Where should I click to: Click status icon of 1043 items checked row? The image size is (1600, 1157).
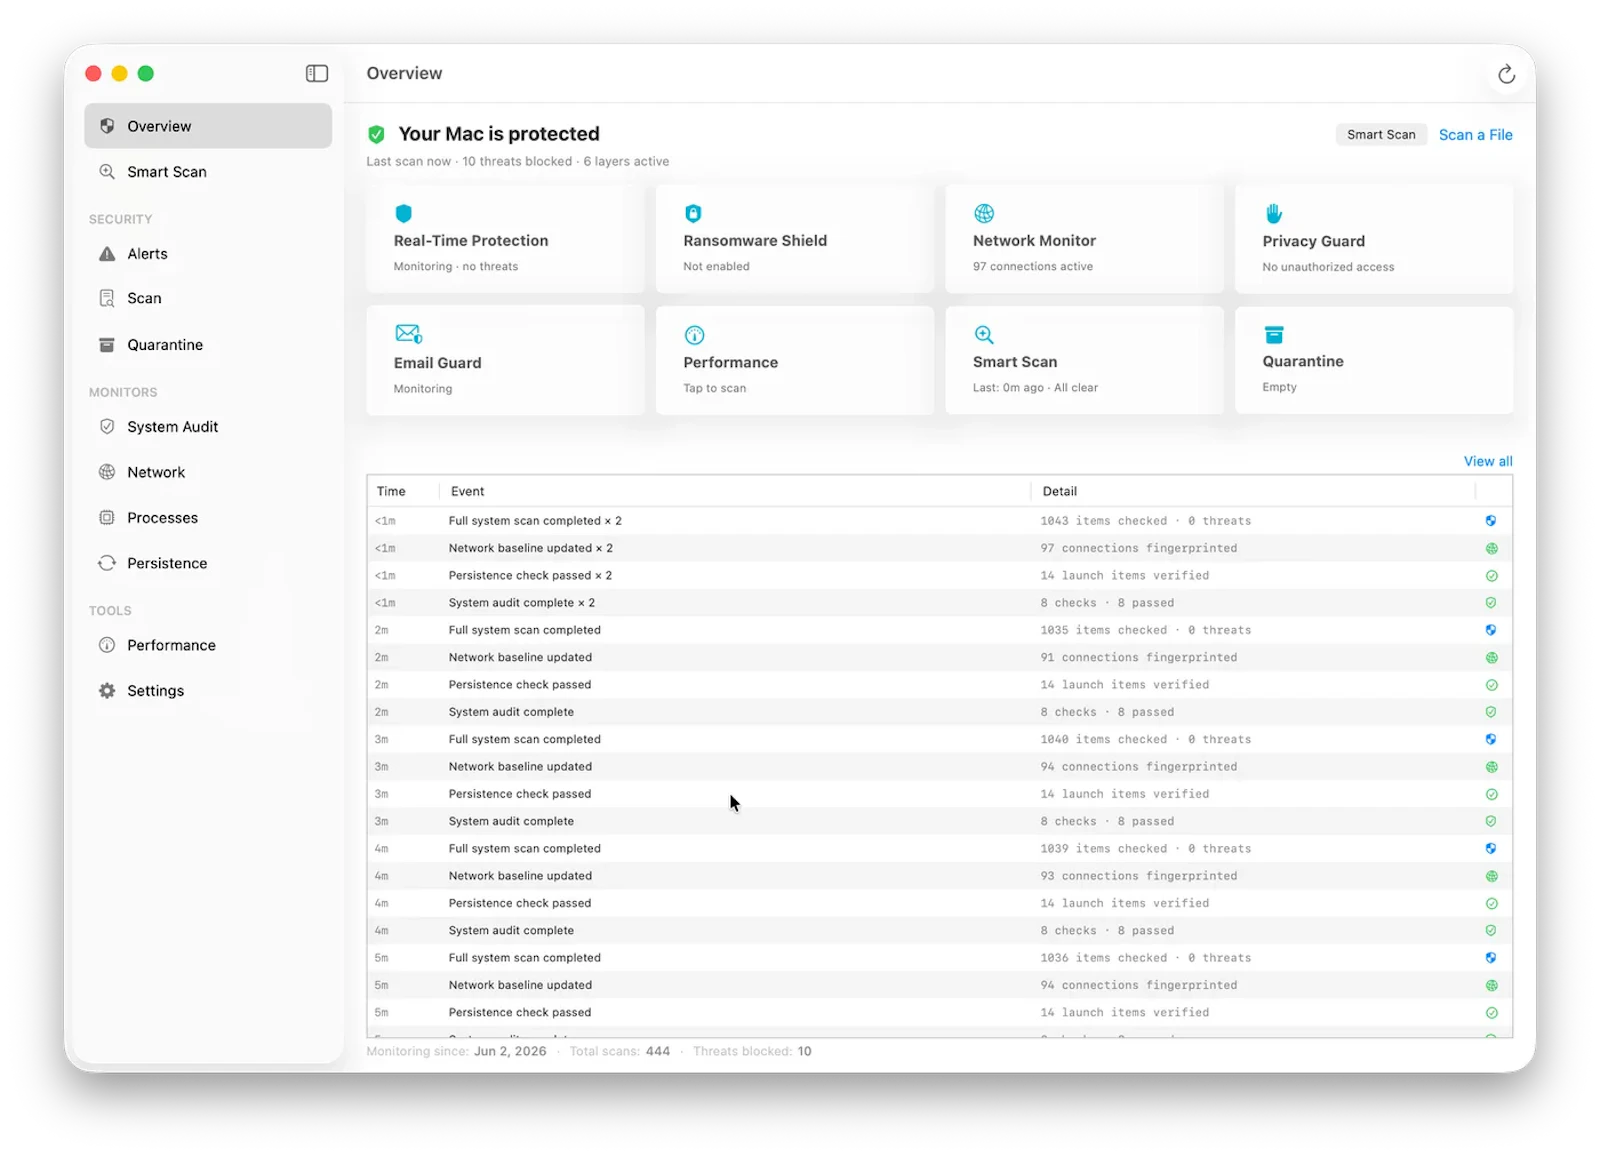1491,521
